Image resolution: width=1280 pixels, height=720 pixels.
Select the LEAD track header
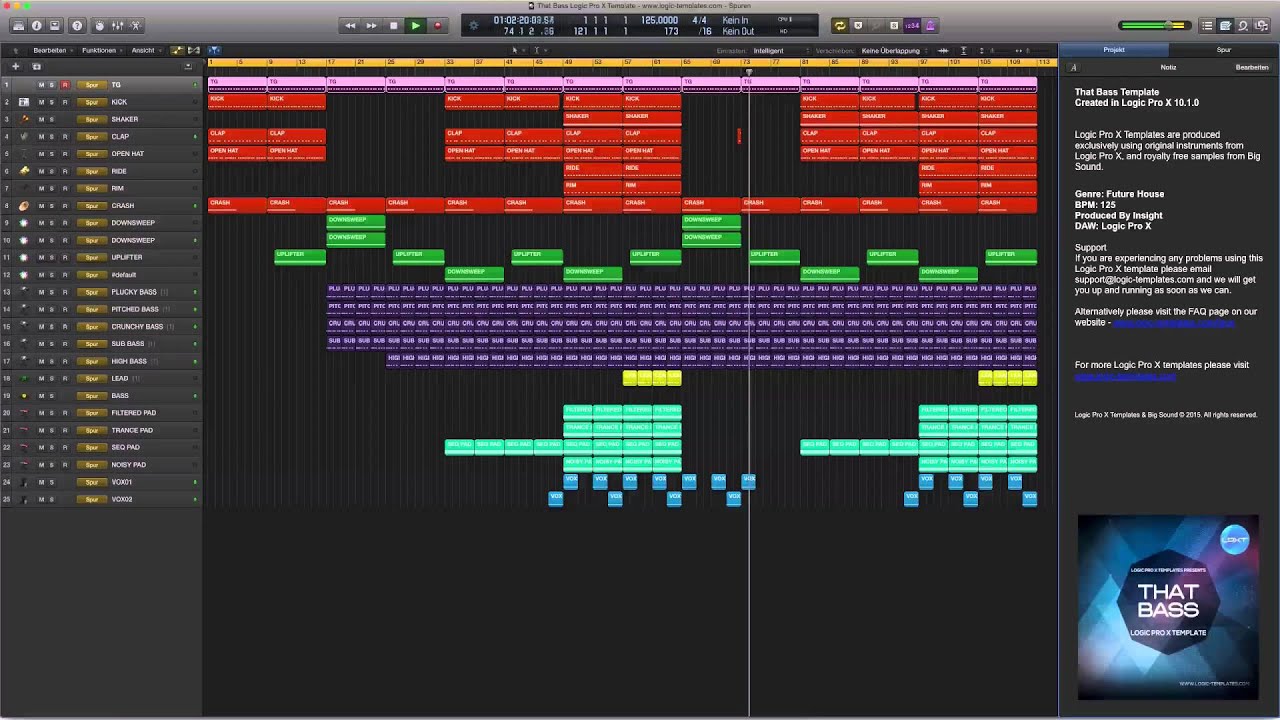point(102,378)
